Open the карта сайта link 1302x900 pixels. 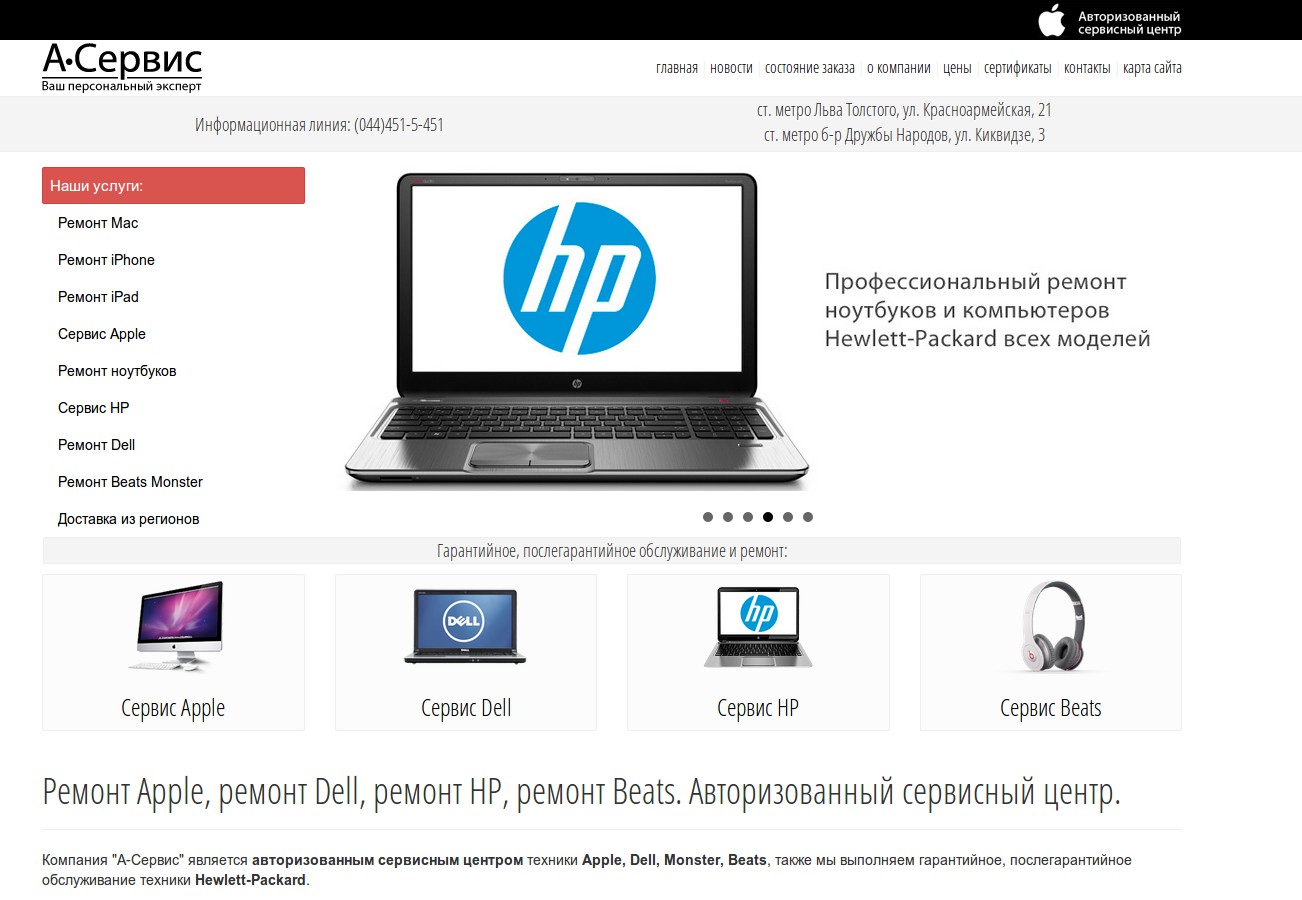coord(1152,68)
